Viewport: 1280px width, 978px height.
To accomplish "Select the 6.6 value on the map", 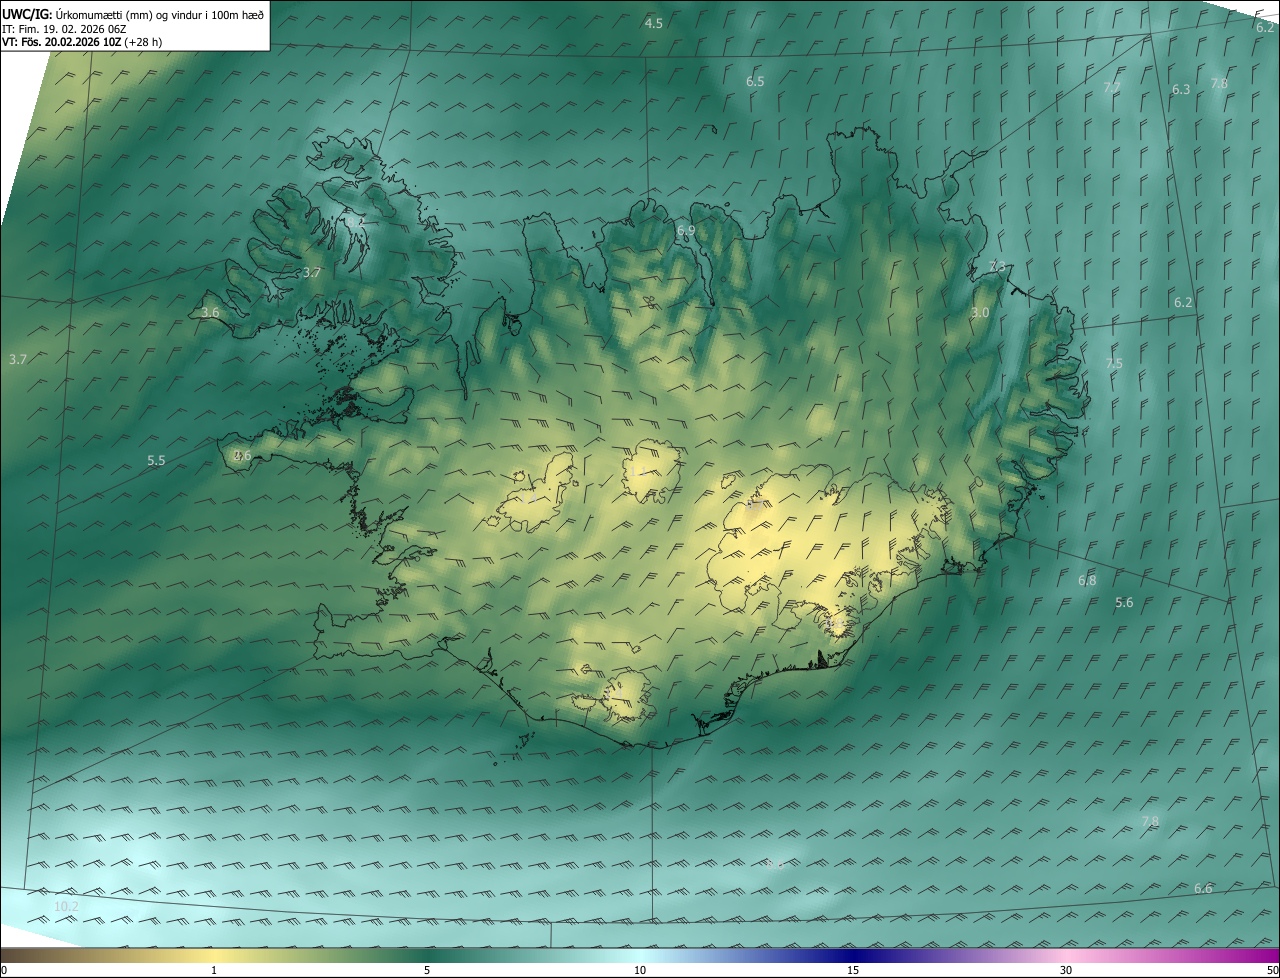I will pos(1203,889).
